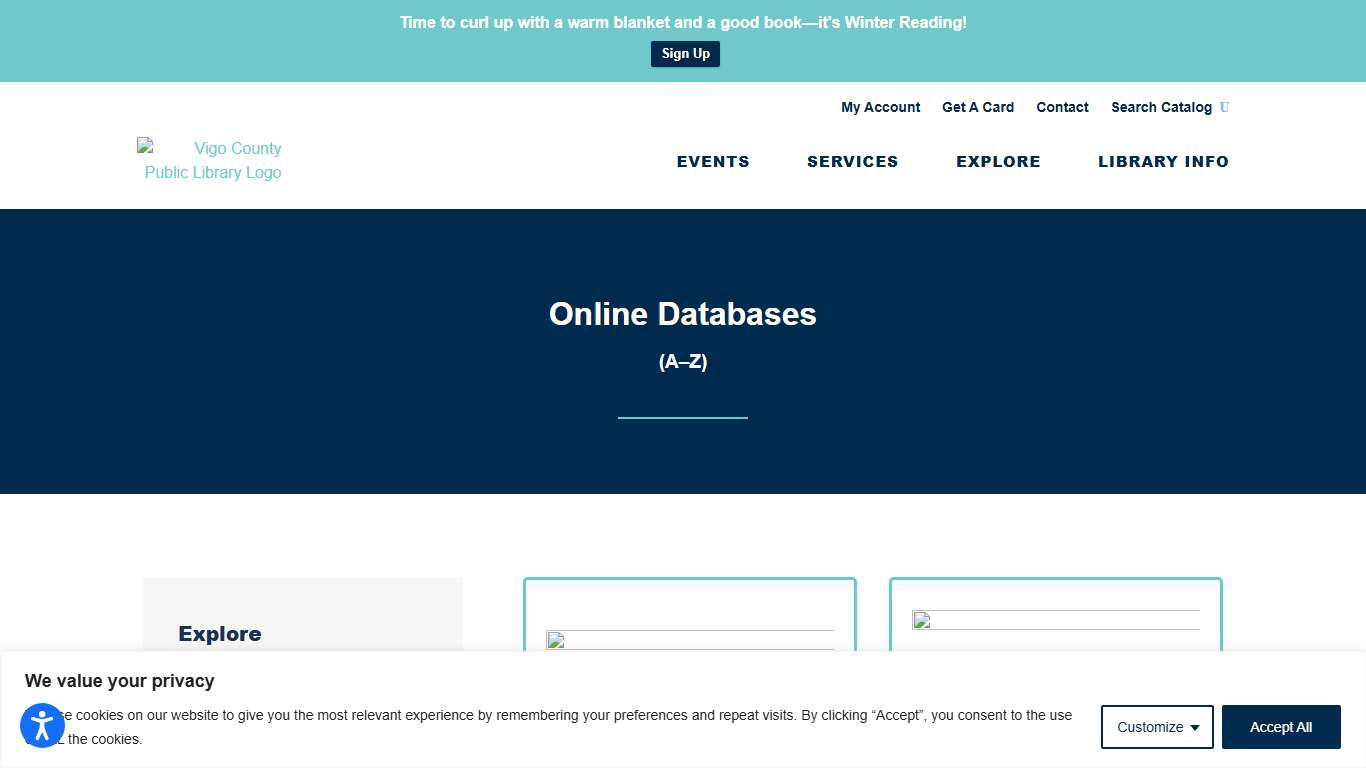Open My Account
The width and height of the screenshot is (1366, 768).
pyautogui.click(x=880, y=107)
